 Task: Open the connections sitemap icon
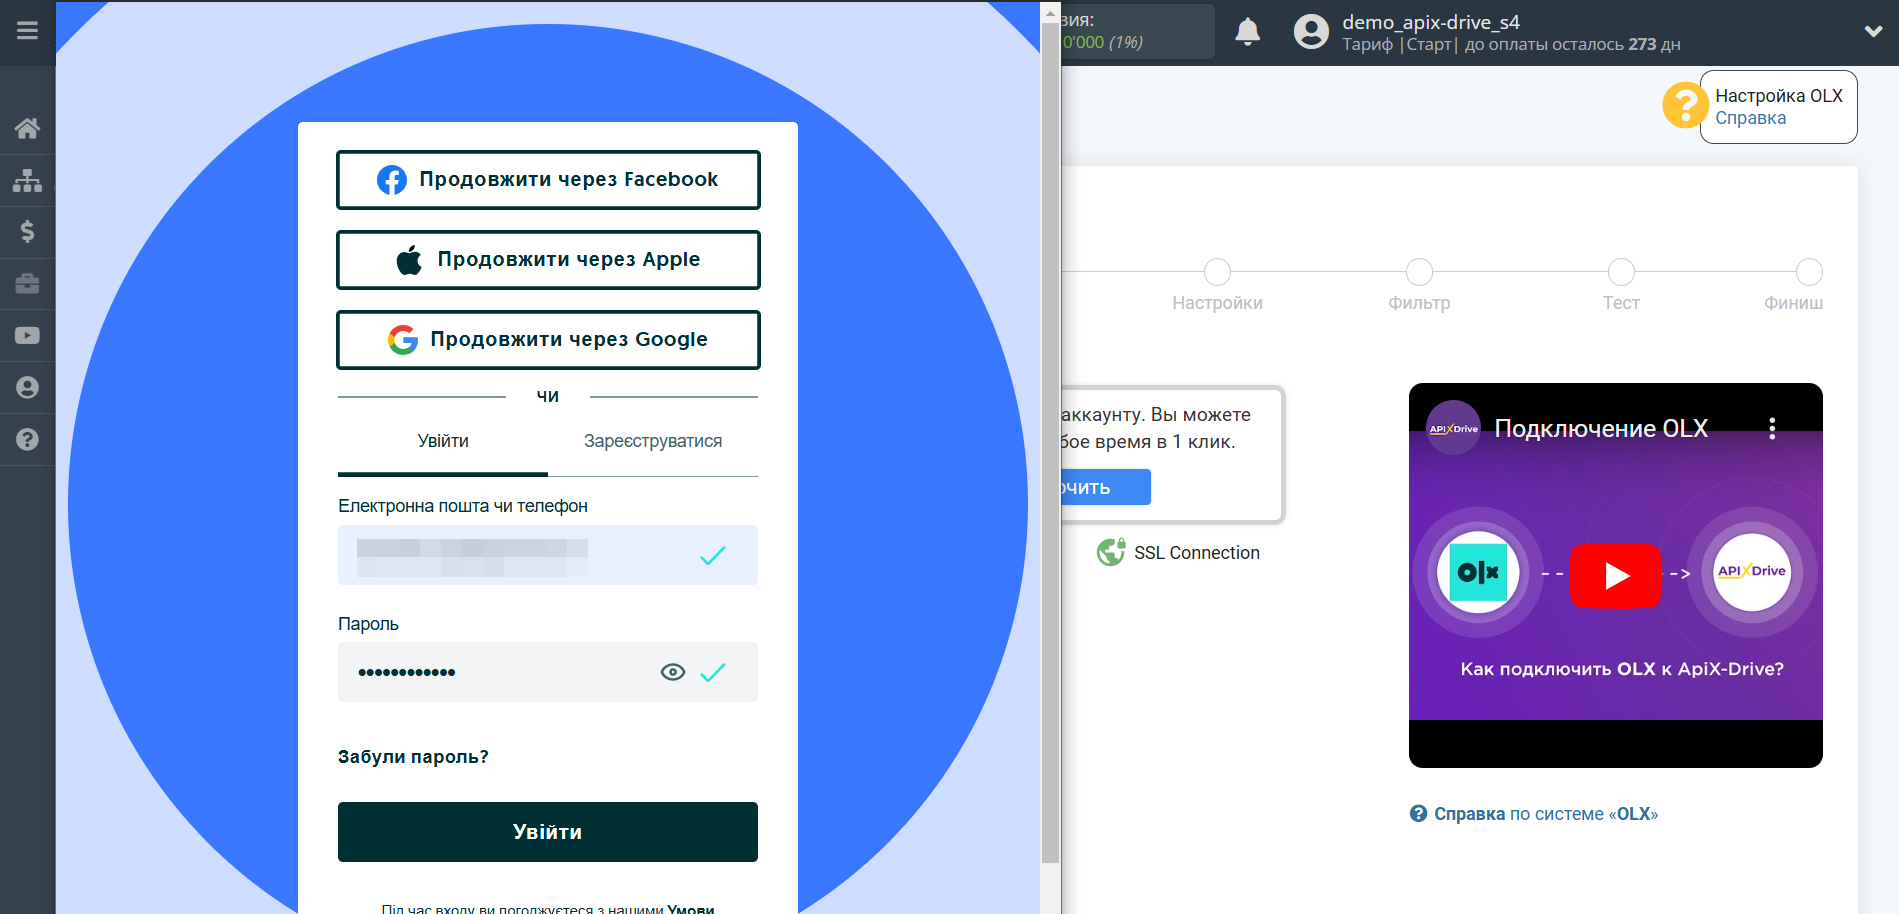(27, 180)
